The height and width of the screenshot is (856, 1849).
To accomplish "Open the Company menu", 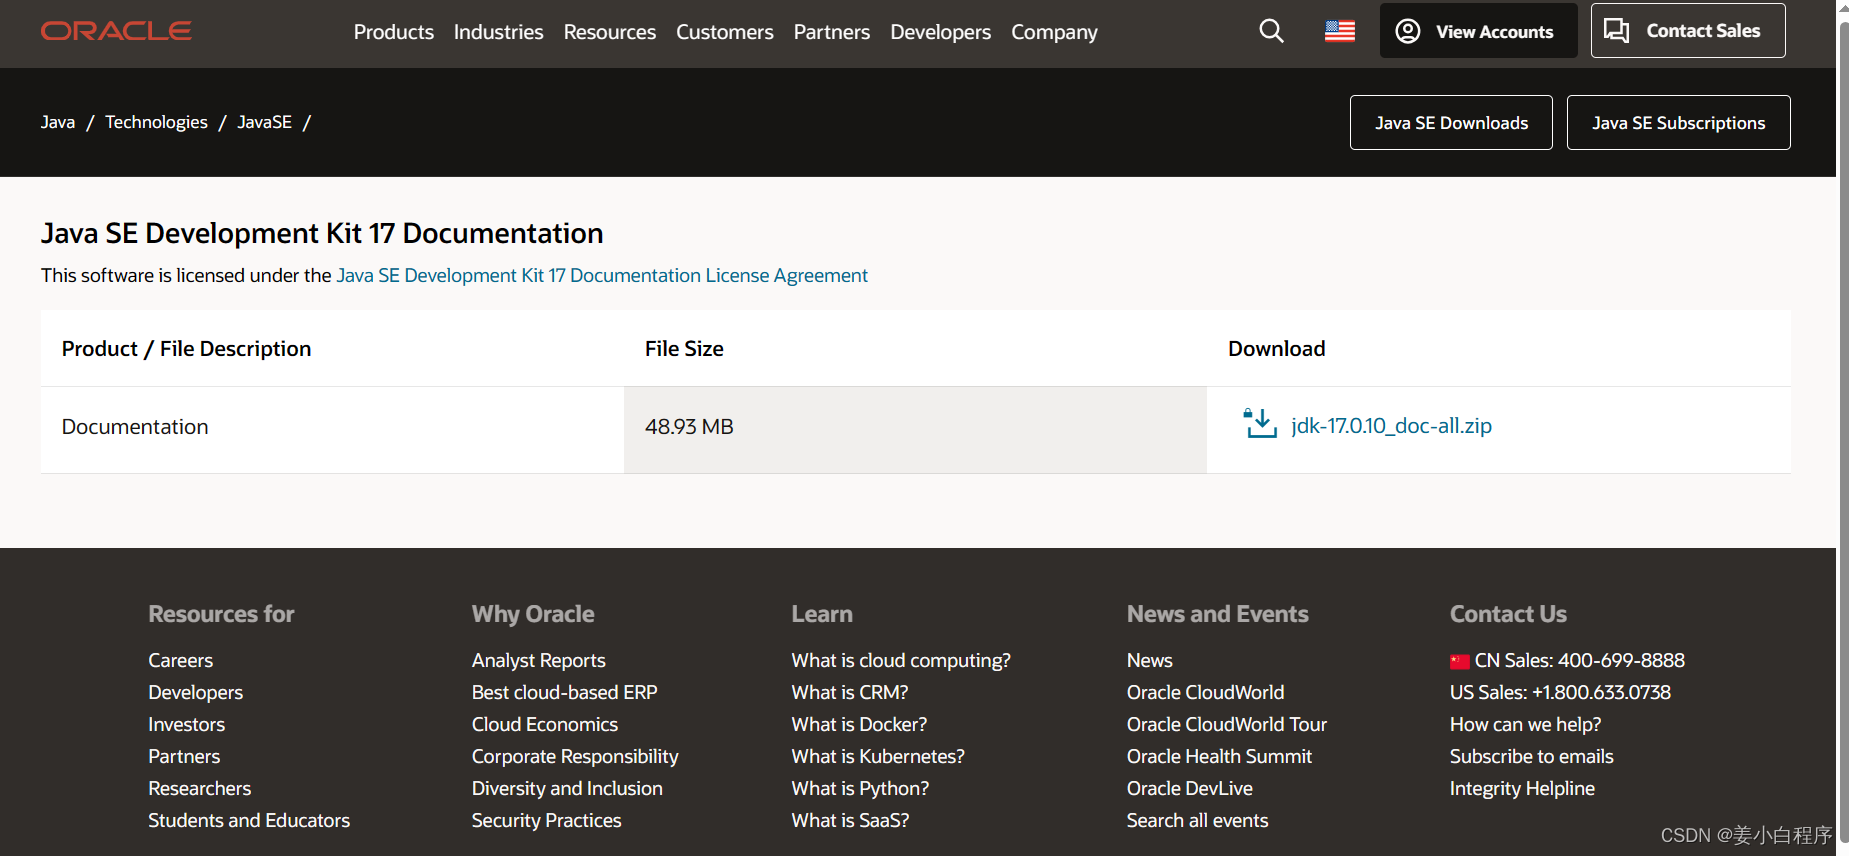I will [x=1054, y=32].
